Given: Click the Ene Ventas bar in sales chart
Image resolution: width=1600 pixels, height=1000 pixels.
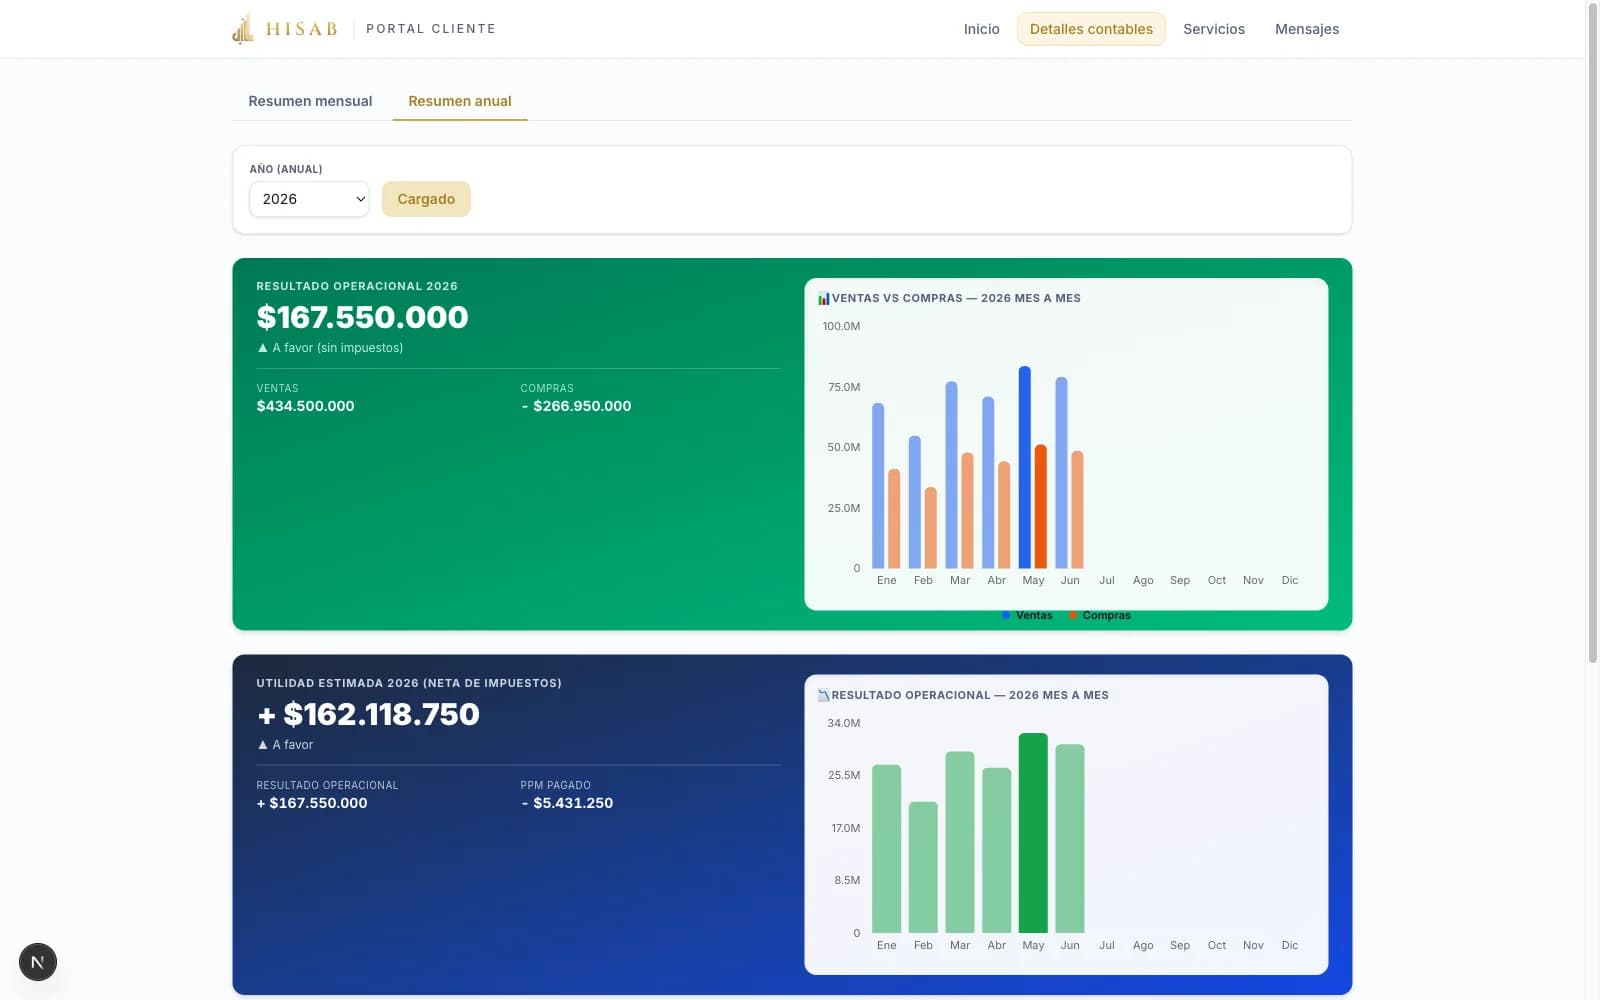Looking at the screenshot, I should [x=878, y=486].
